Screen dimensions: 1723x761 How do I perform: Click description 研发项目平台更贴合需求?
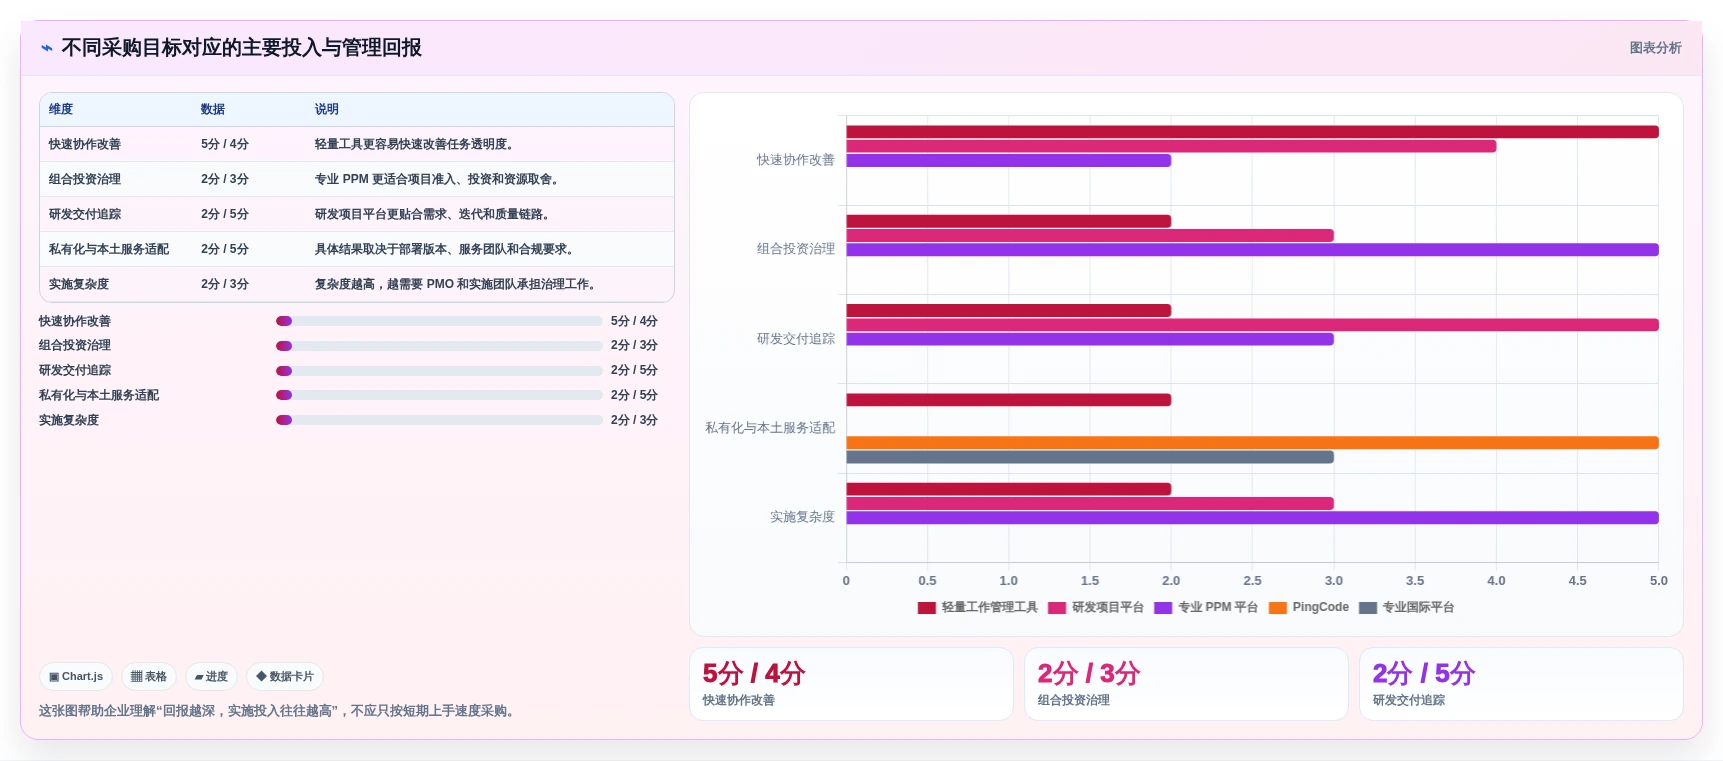[433, 214]
